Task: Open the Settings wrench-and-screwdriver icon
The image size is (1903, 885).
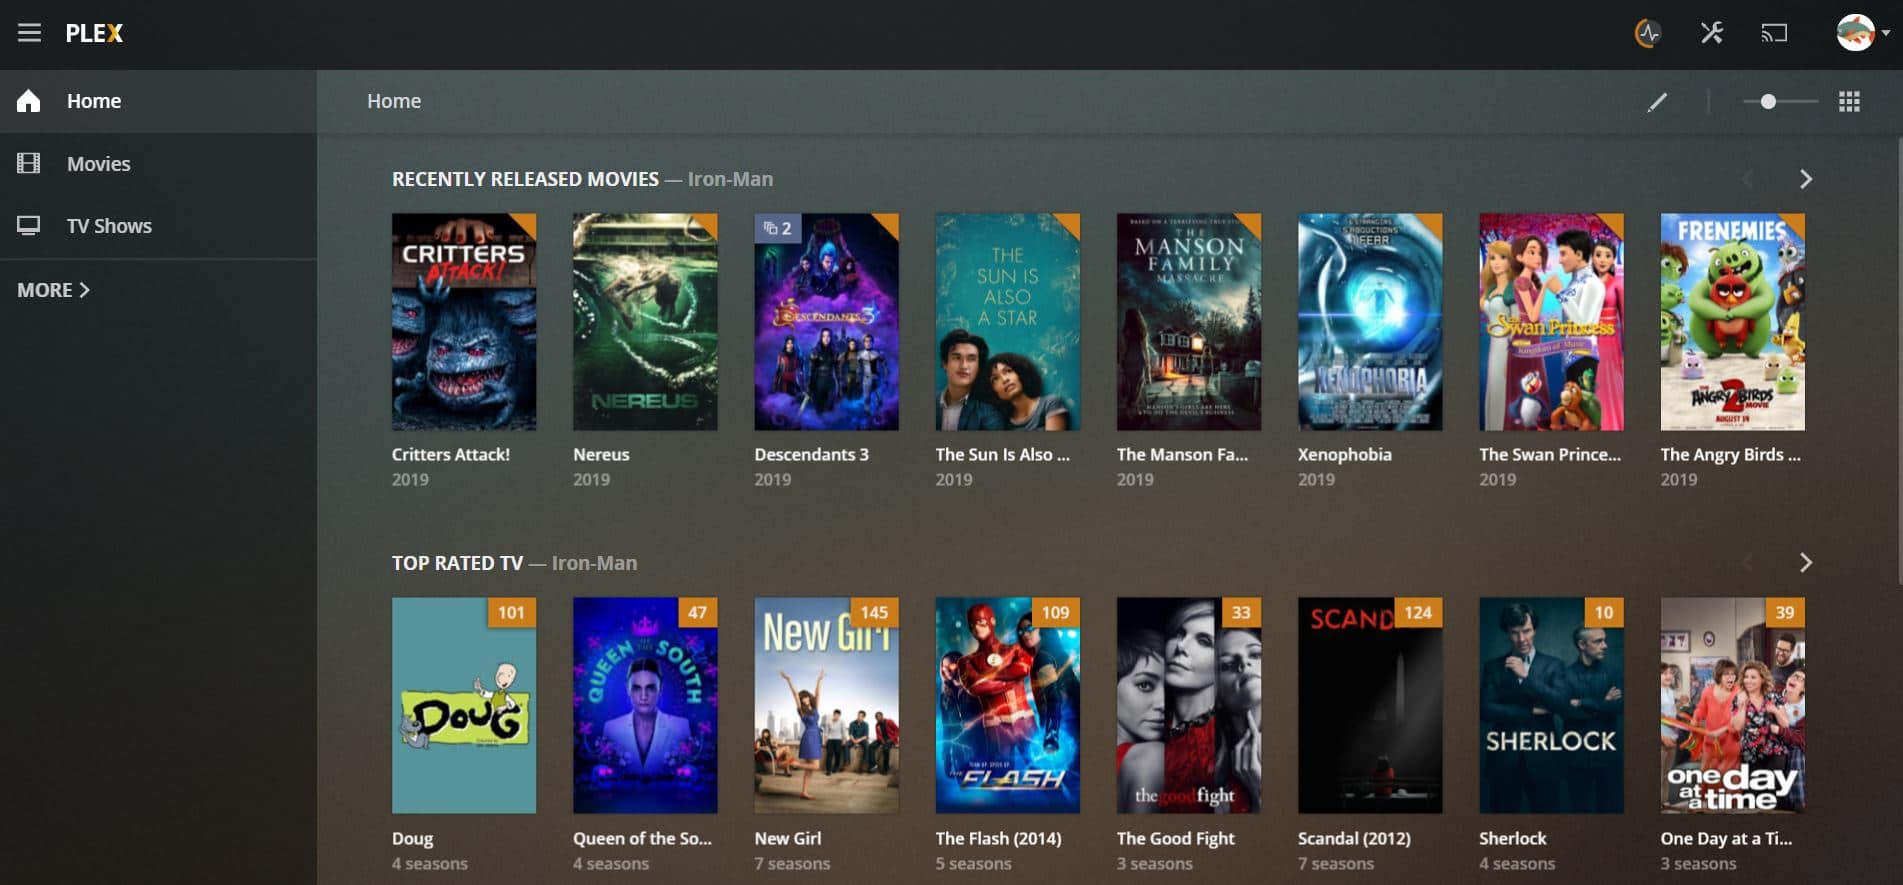Action: click(1711, 33)
